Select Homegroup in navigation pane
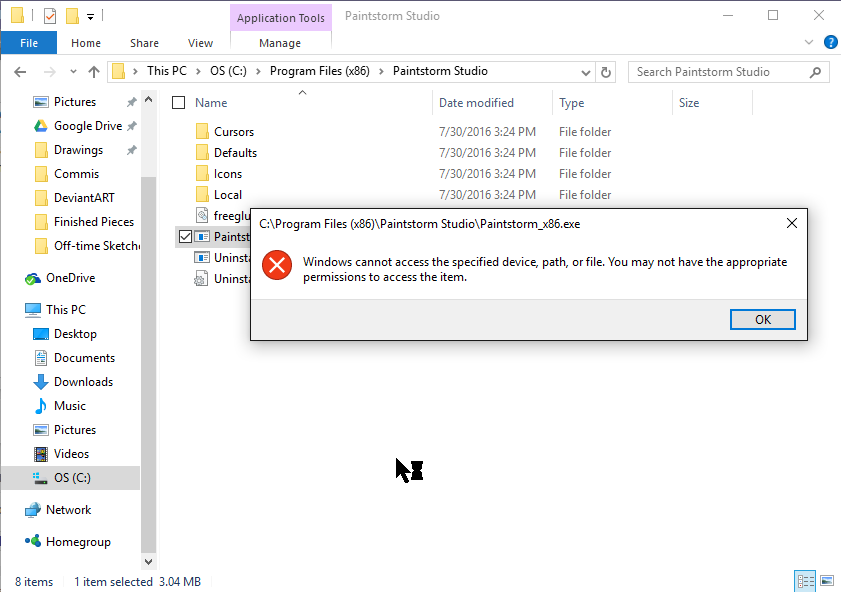 [78, 542]
